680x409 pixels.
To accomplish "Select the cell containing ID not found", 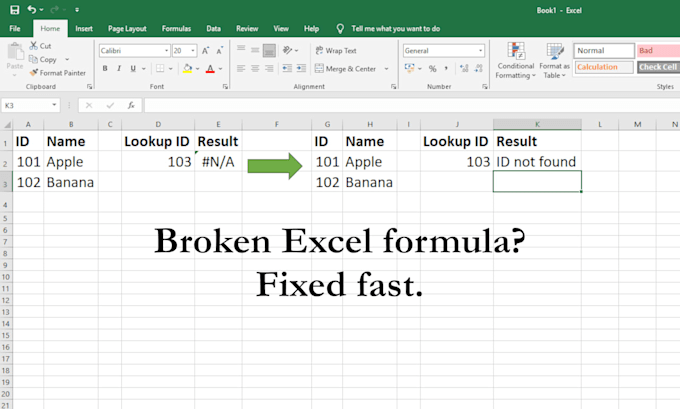I will (x=537, y=162).
